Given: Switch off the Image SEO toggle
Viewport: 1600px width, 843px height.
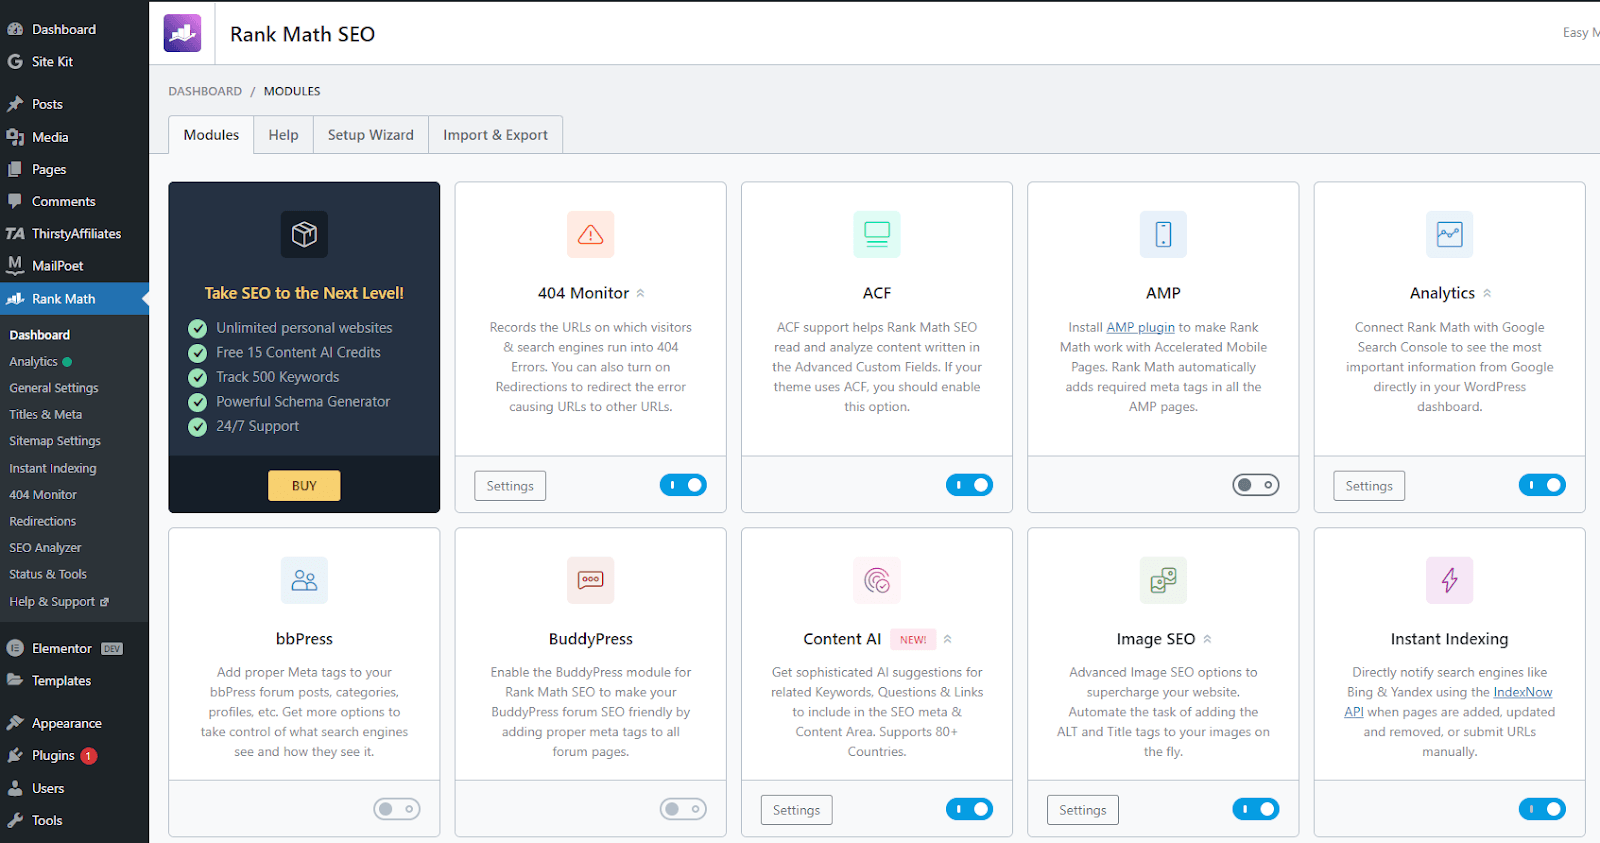Looking at the screenshot, I should click(1256, 809).
